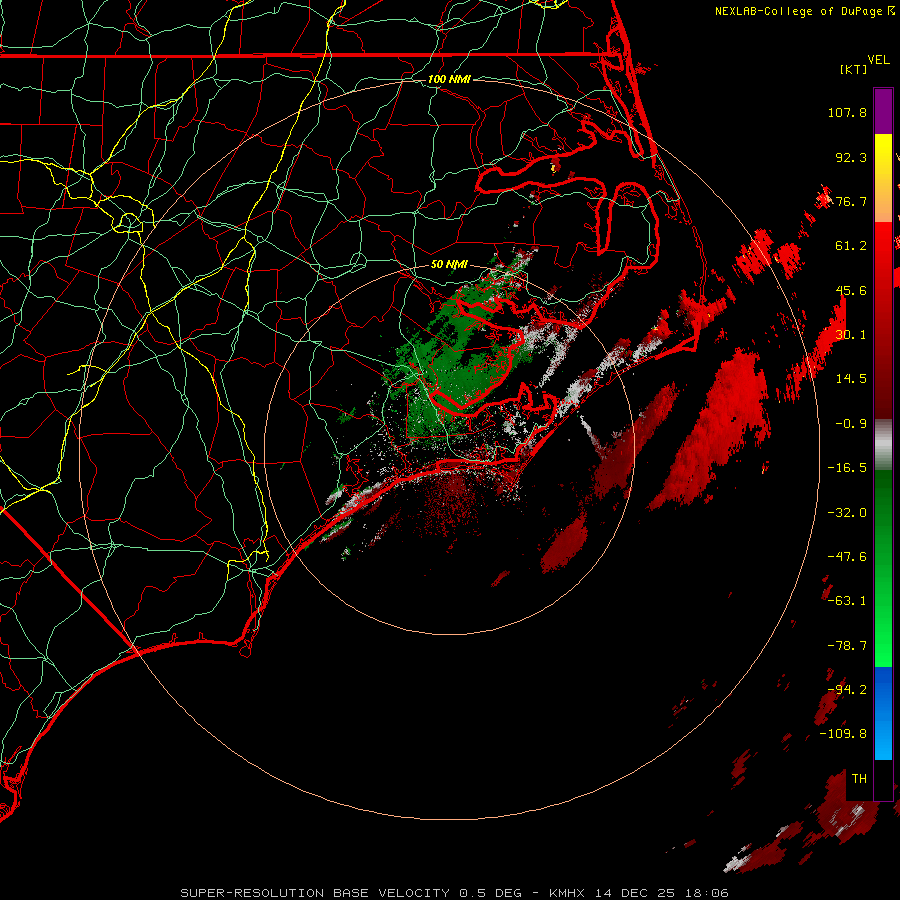The height and width of the screenshot is (900, 900).
Task: Click the purple segment of the color bar
Action: pos(883,111)
